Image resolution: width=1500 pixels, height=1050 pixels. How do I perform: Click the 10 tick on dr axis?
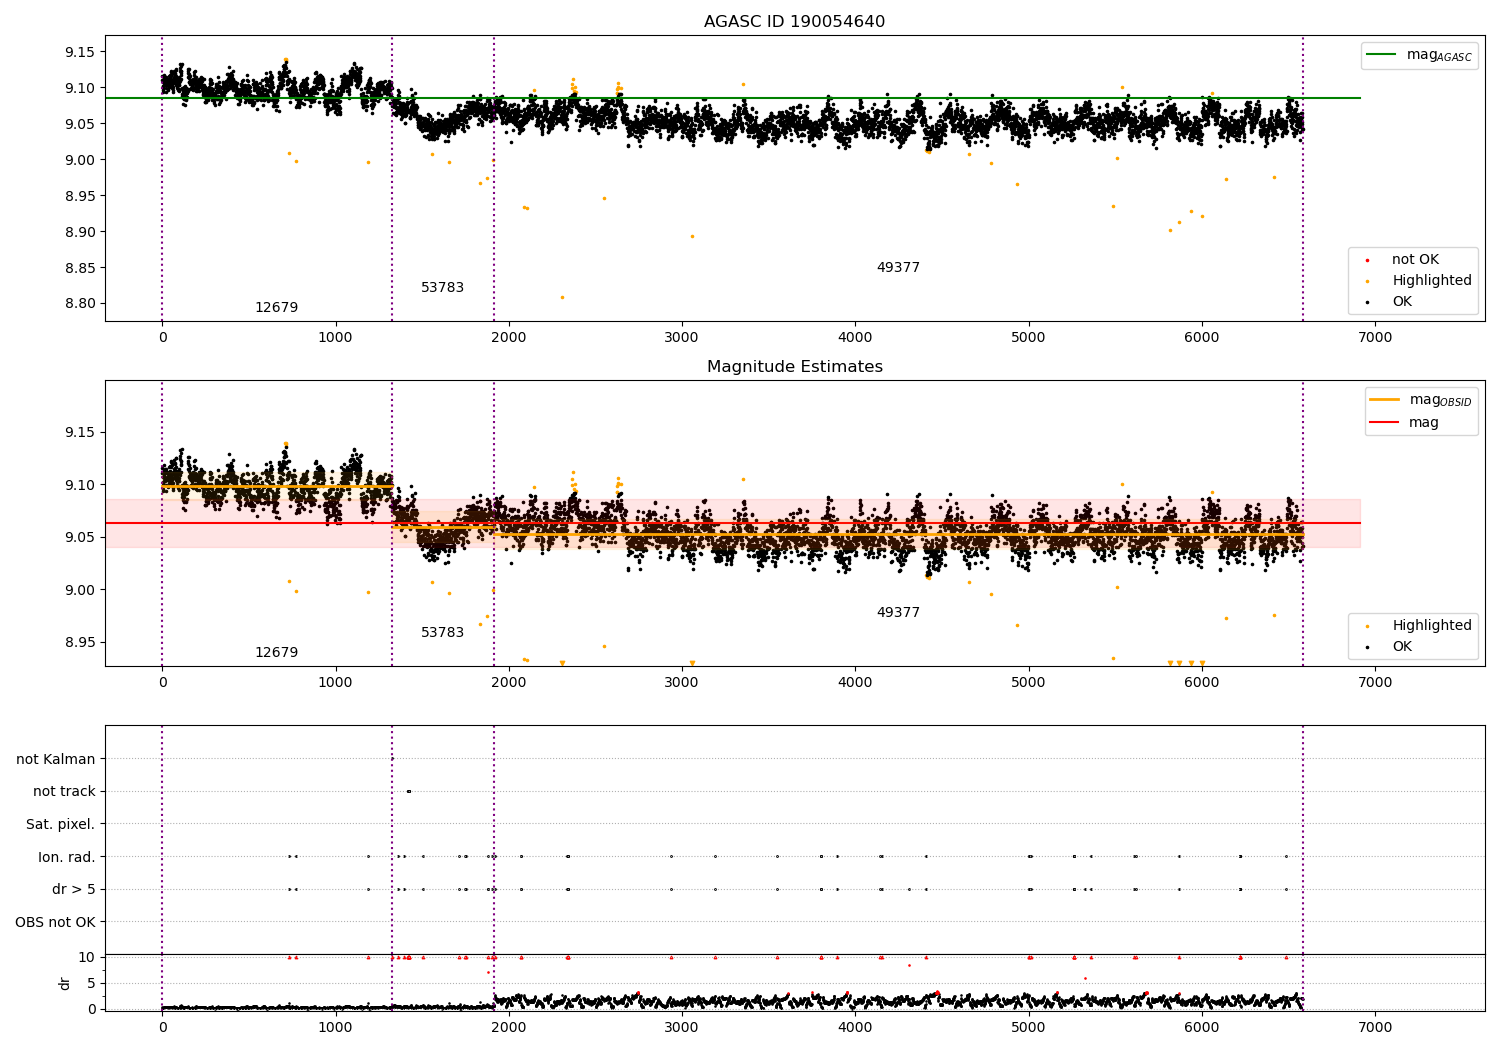(x=87, y=957)
